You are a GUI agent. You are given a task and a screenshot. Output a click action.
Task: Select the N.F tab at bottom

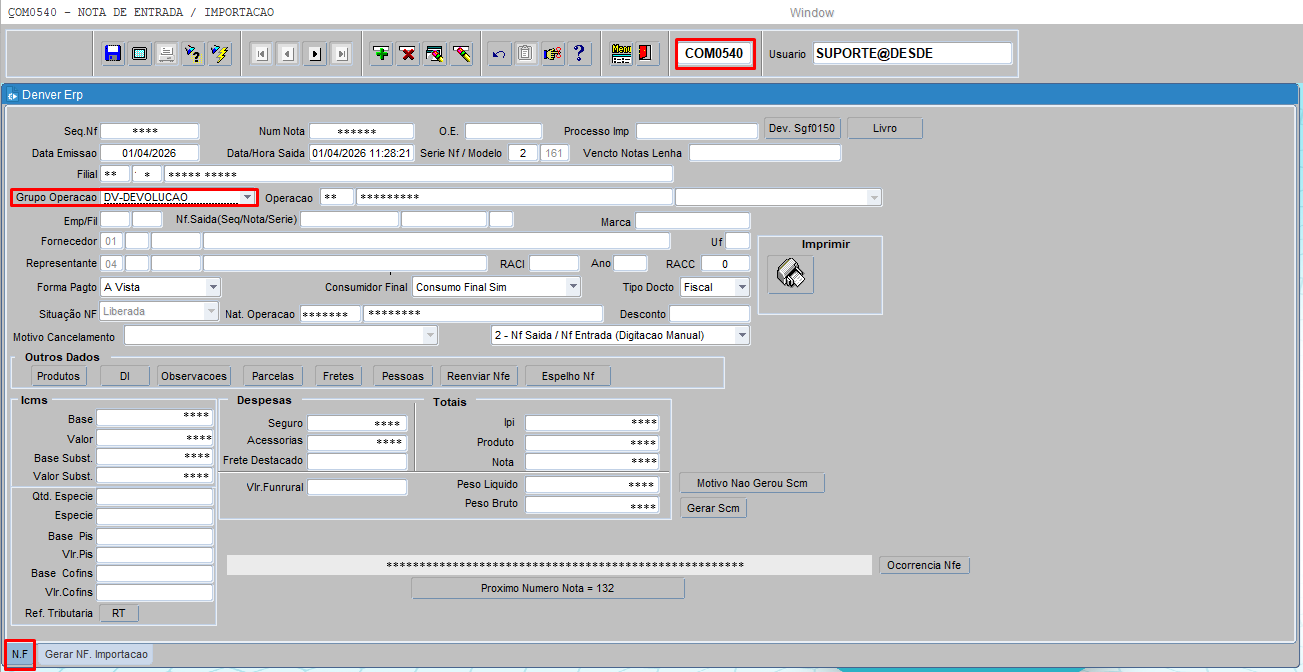click(20, 654)
